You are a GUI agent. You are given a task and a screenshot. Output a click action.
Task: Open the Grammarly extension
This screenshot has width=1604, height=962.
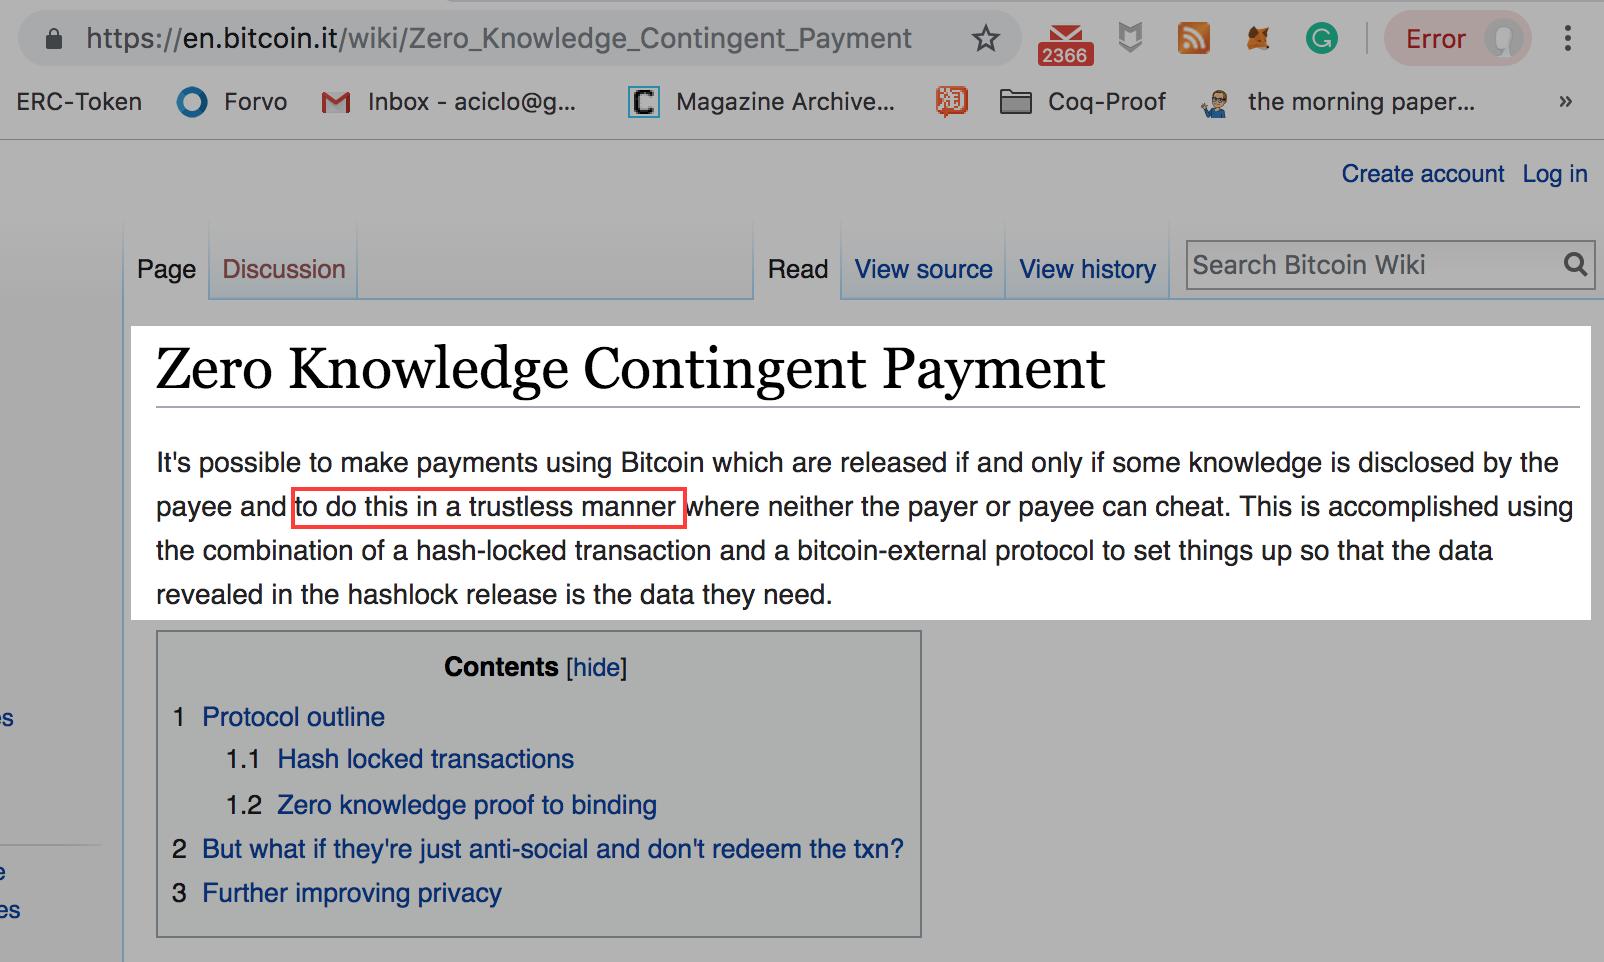click(x=1322, y=39)
